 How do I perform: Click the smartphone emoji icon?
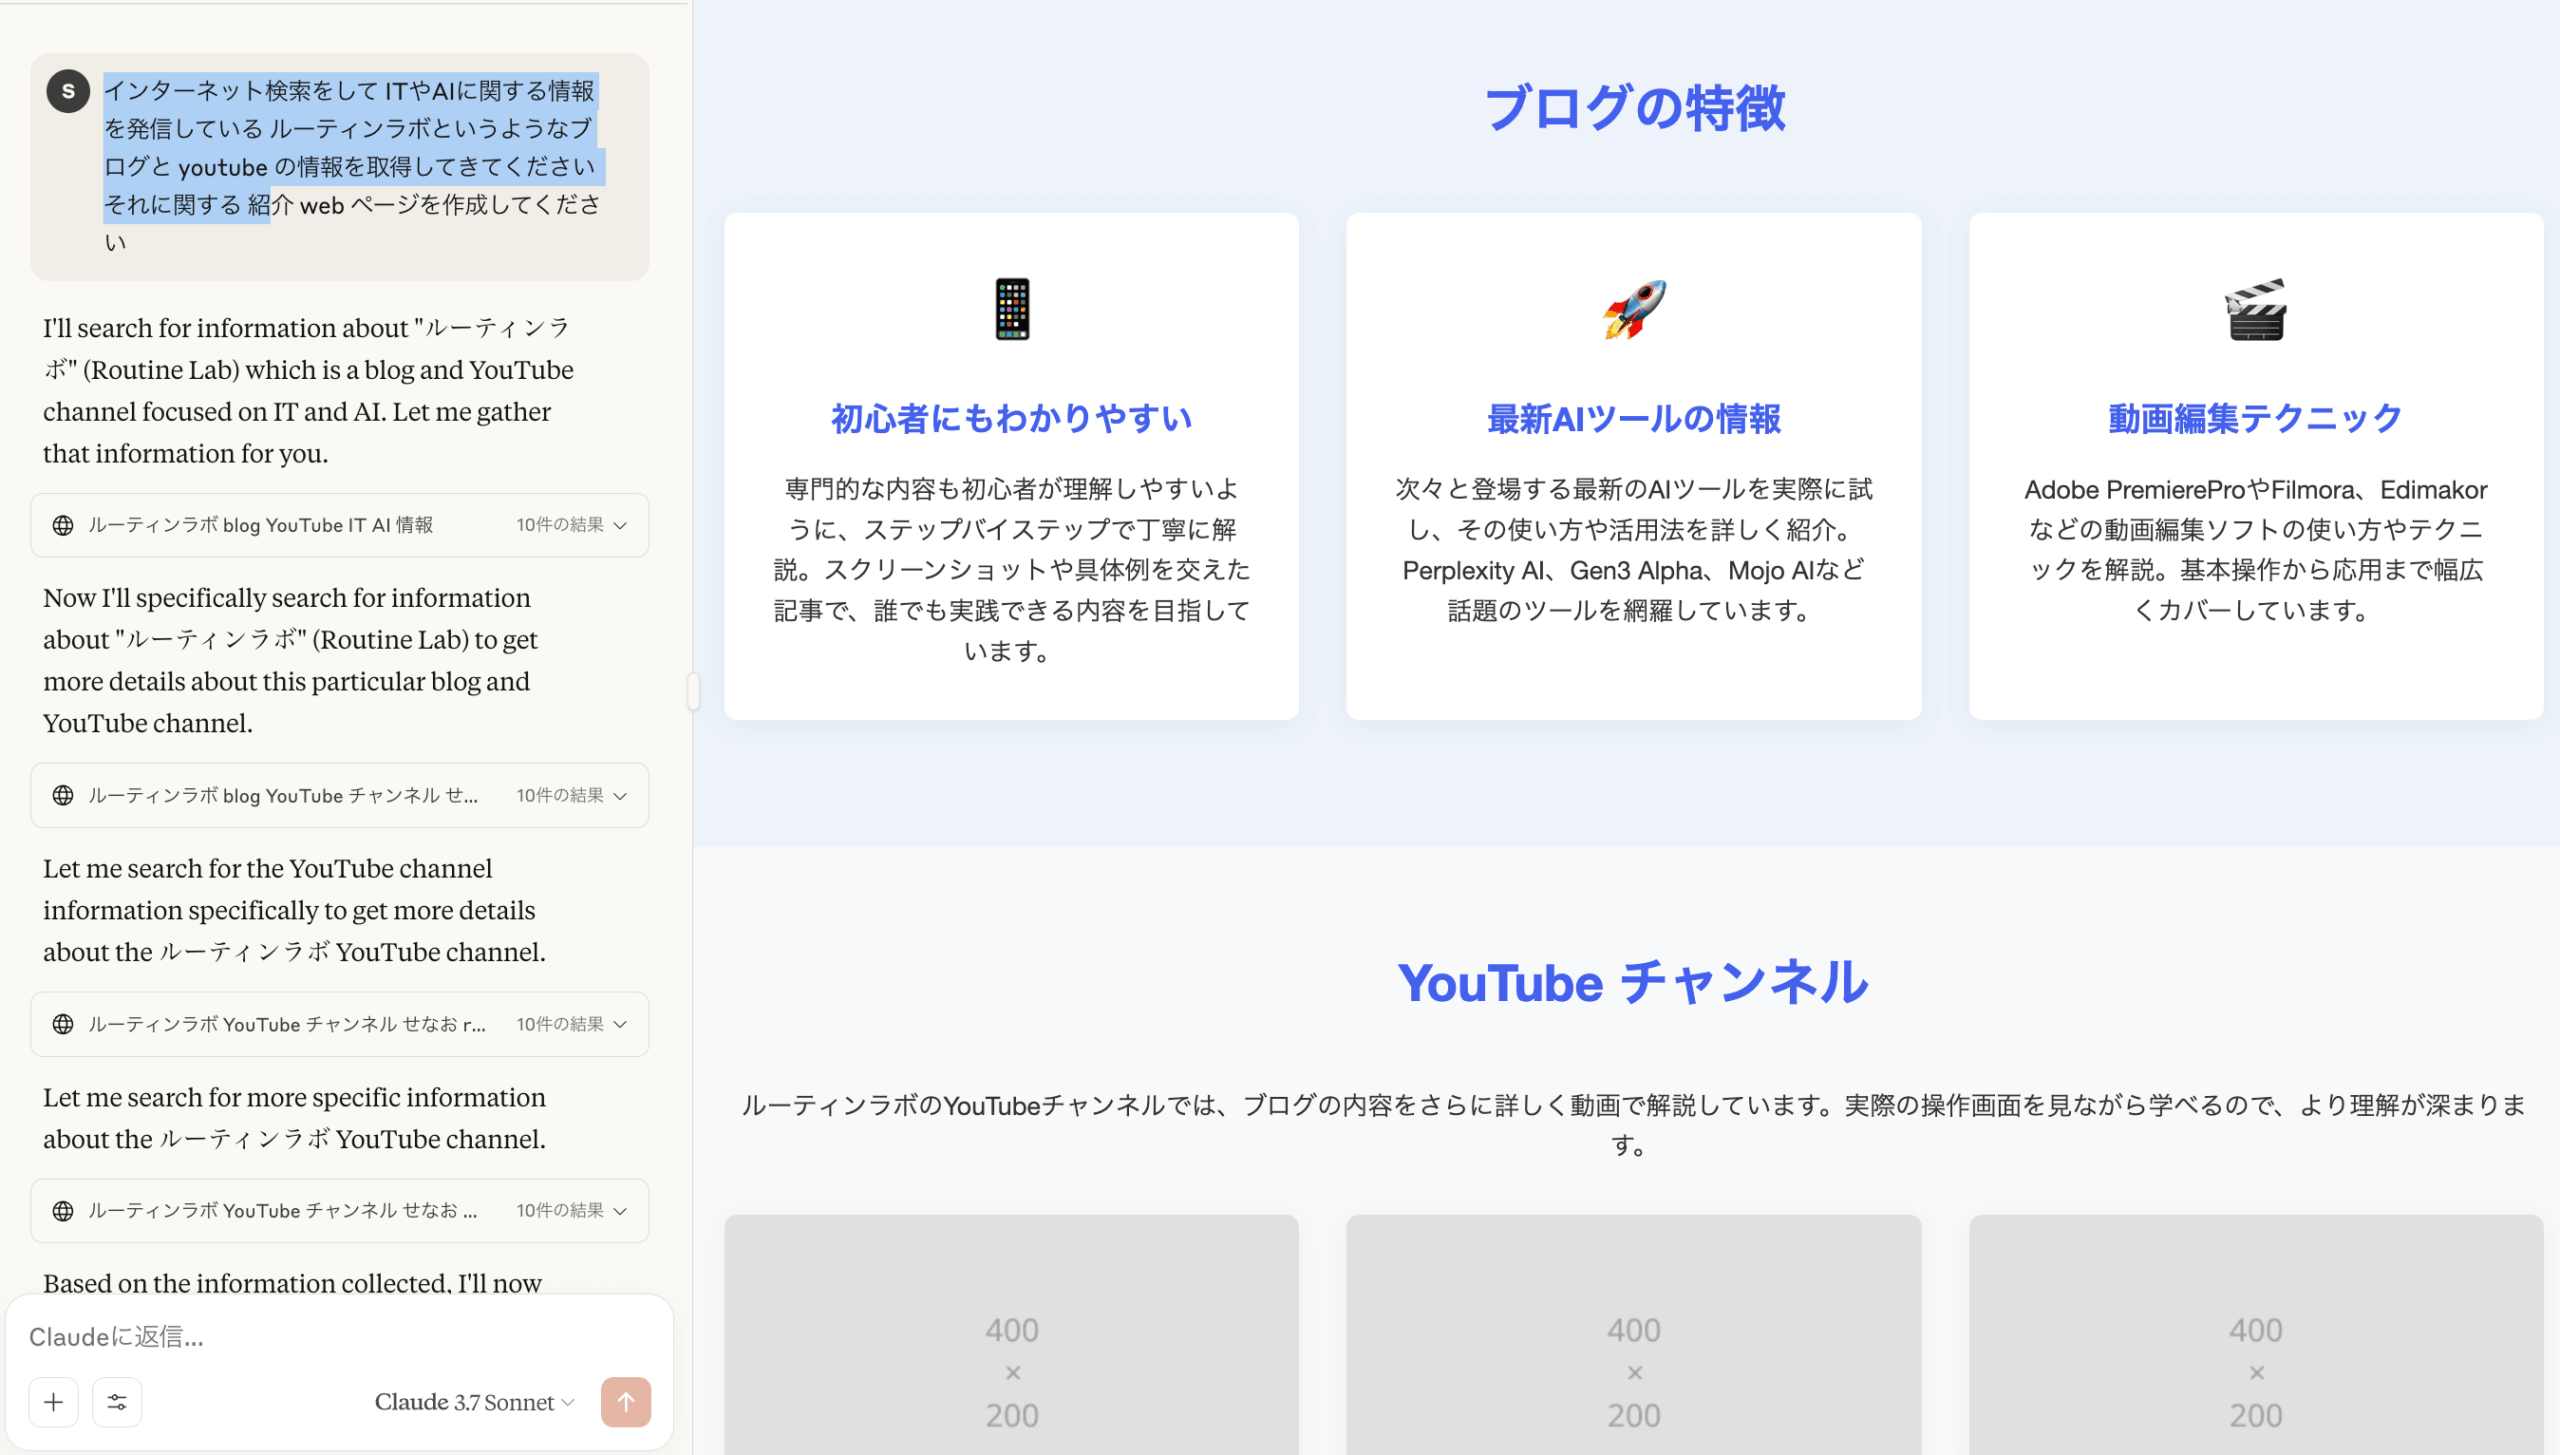point(1011,309)
